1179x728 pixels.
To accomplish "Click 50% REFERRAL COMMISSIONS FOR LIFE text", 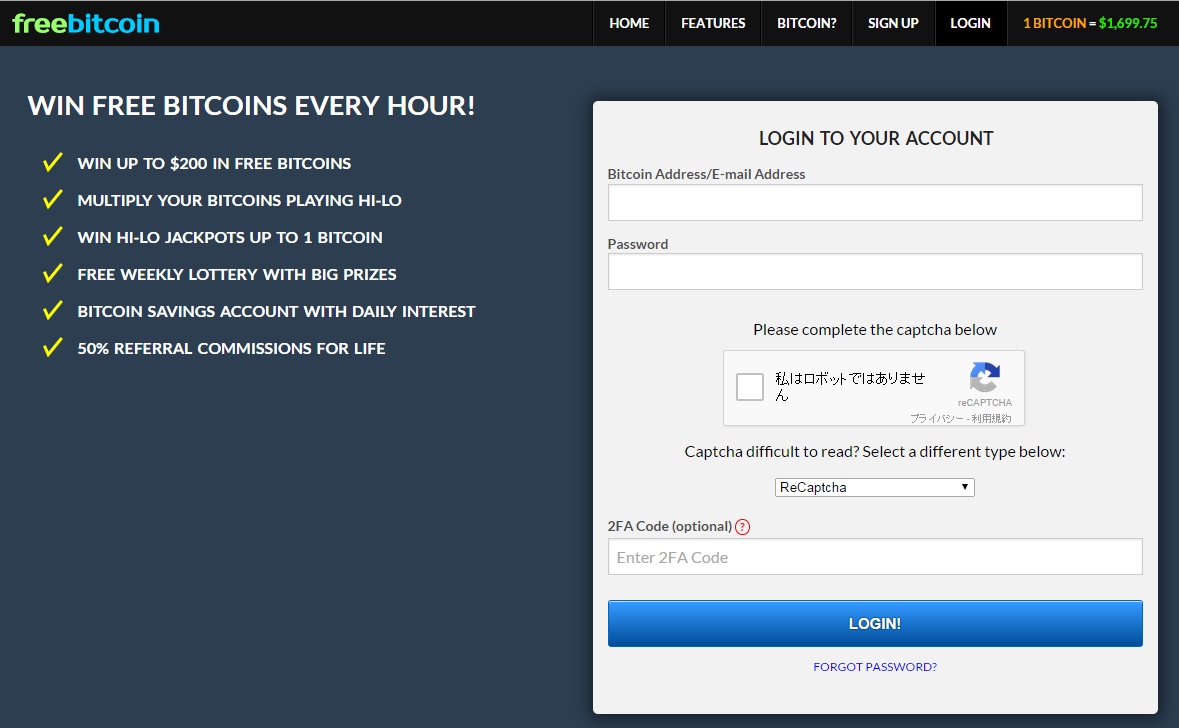I will pyautogui.click(x=232, y=348).
